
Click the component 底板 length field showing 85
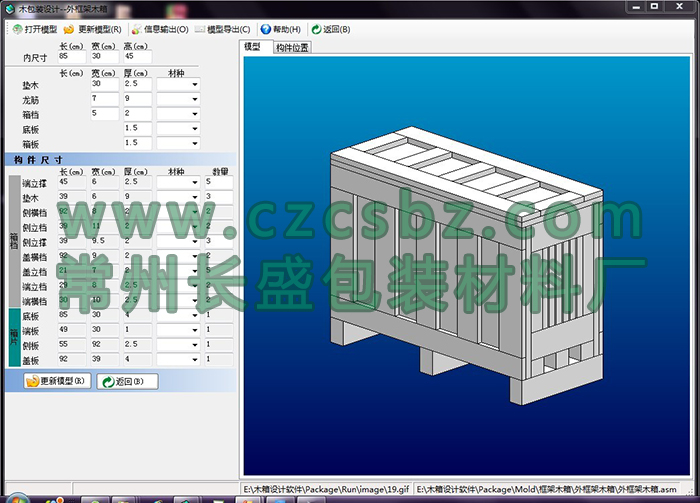pos(72,315)
